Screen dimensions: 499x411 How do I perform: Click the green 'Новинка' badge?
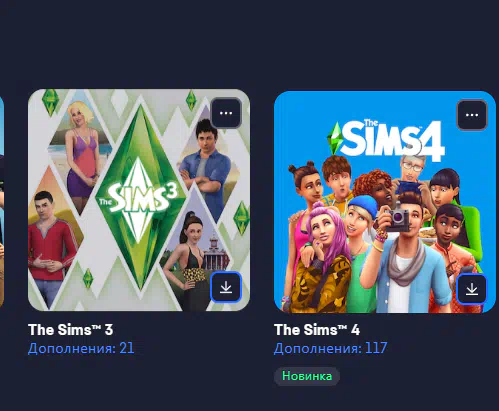click(307, 376)
